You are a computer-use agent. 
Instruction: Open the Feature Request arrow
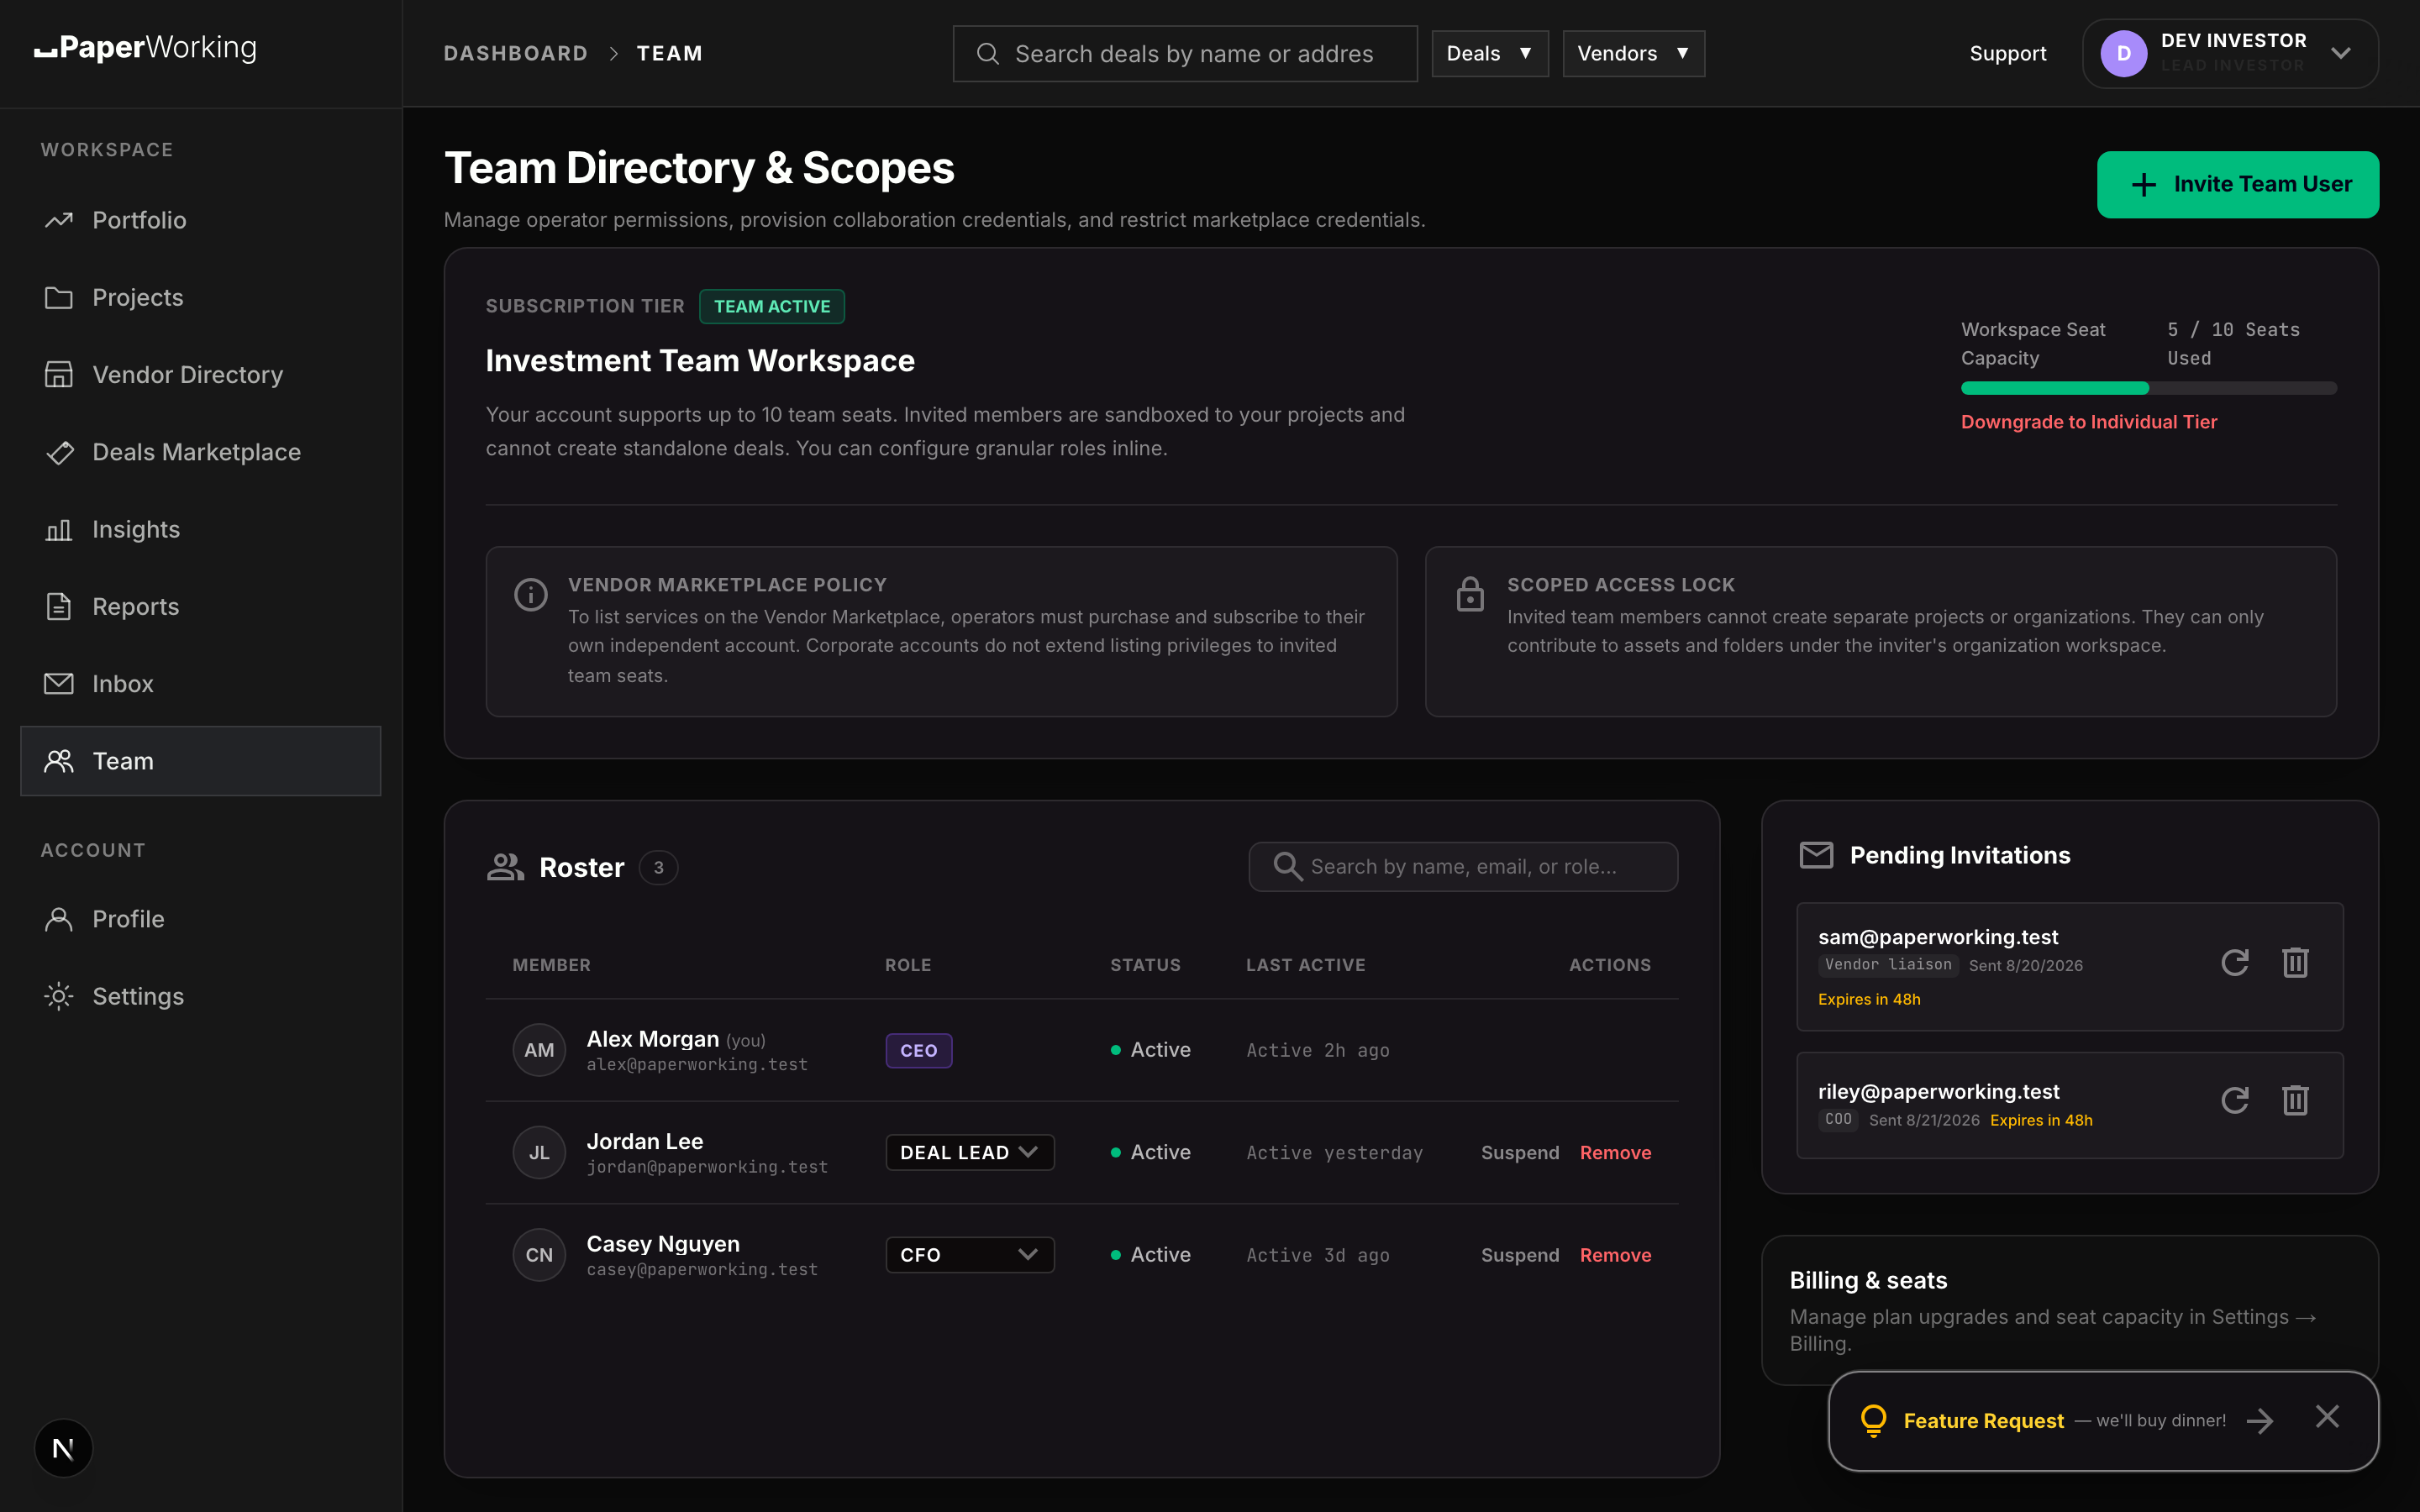click(x=2259, y=1420)
